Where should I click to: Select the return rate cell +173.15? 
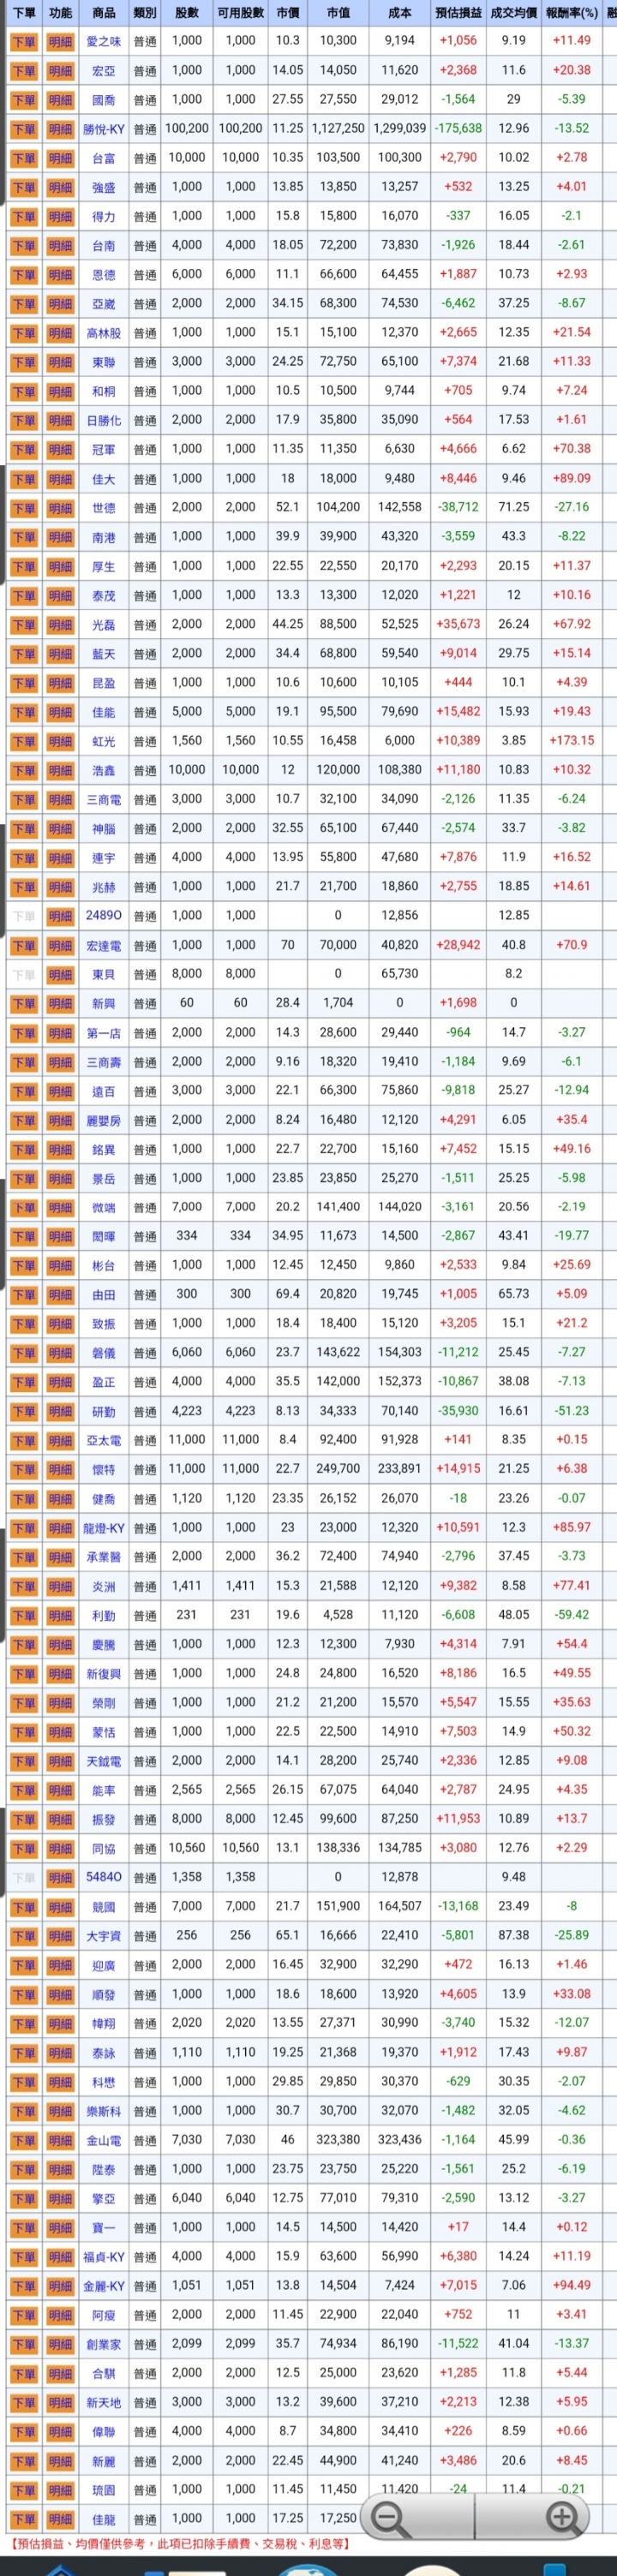point(572,741)
